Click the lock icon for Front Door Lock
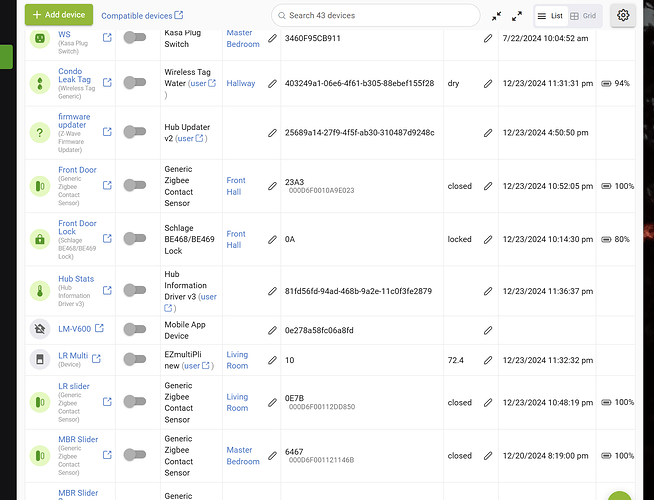The width and height of the screenshot is (654, 500). tap(40, 239)
